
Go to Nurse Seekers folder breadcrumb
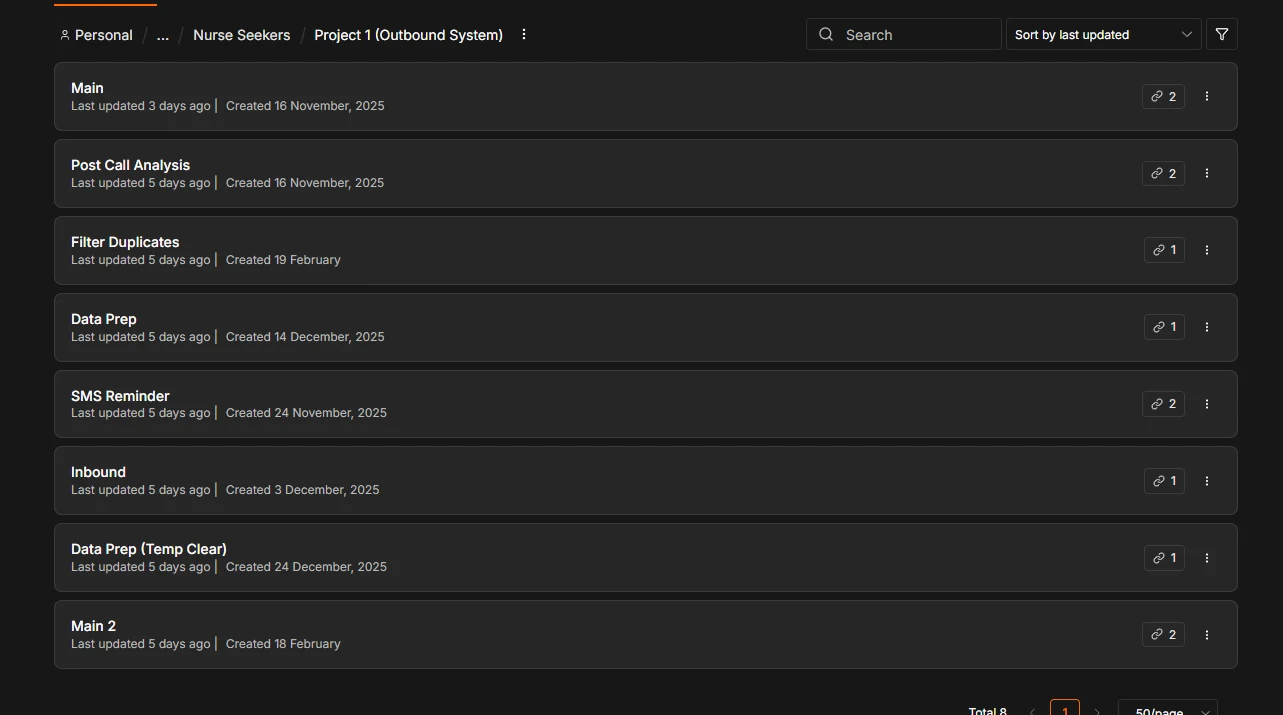coord(242,35)
